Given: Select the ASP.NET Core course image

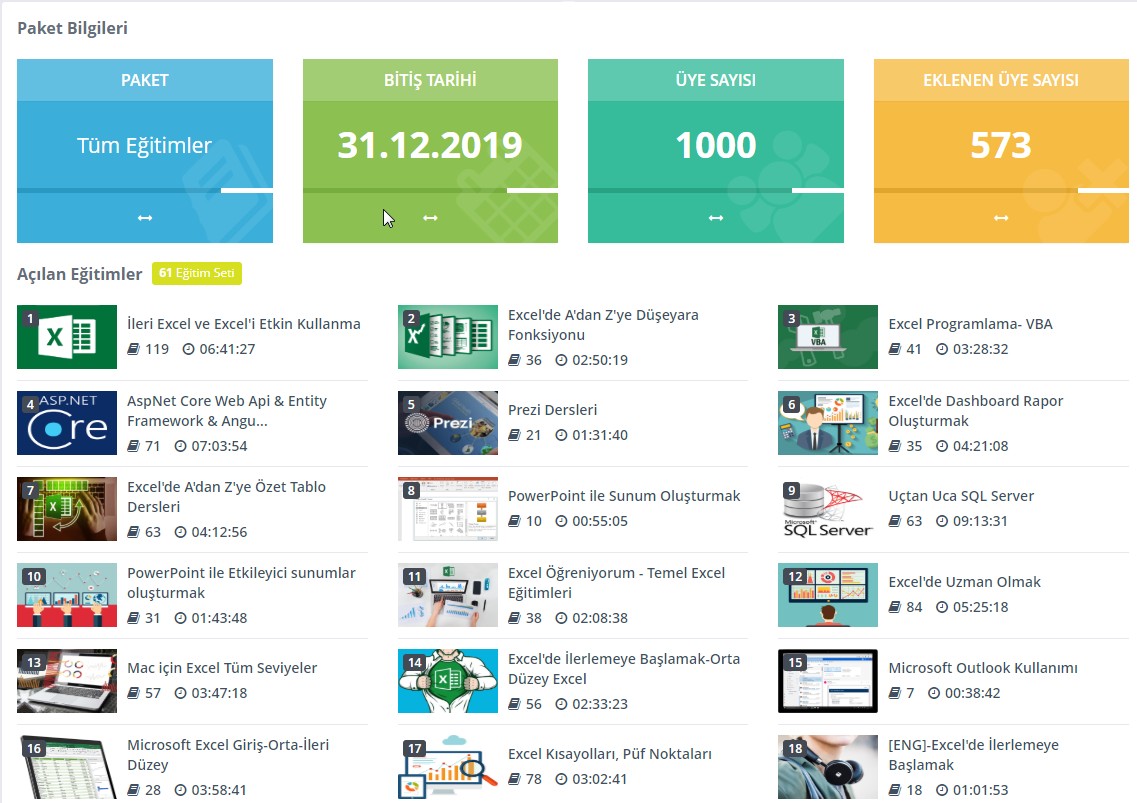Looking at the screenshot, I should pos(67,423).
